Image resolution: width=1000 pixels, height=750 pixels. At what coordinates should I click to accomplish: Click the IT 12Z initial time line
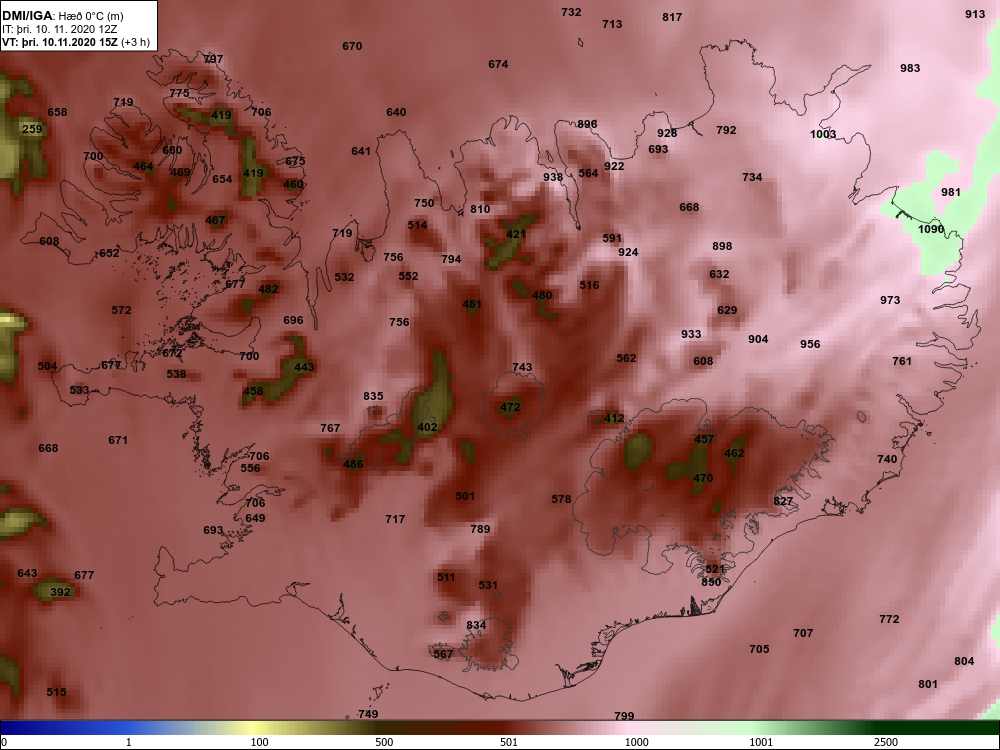[60, 29]
